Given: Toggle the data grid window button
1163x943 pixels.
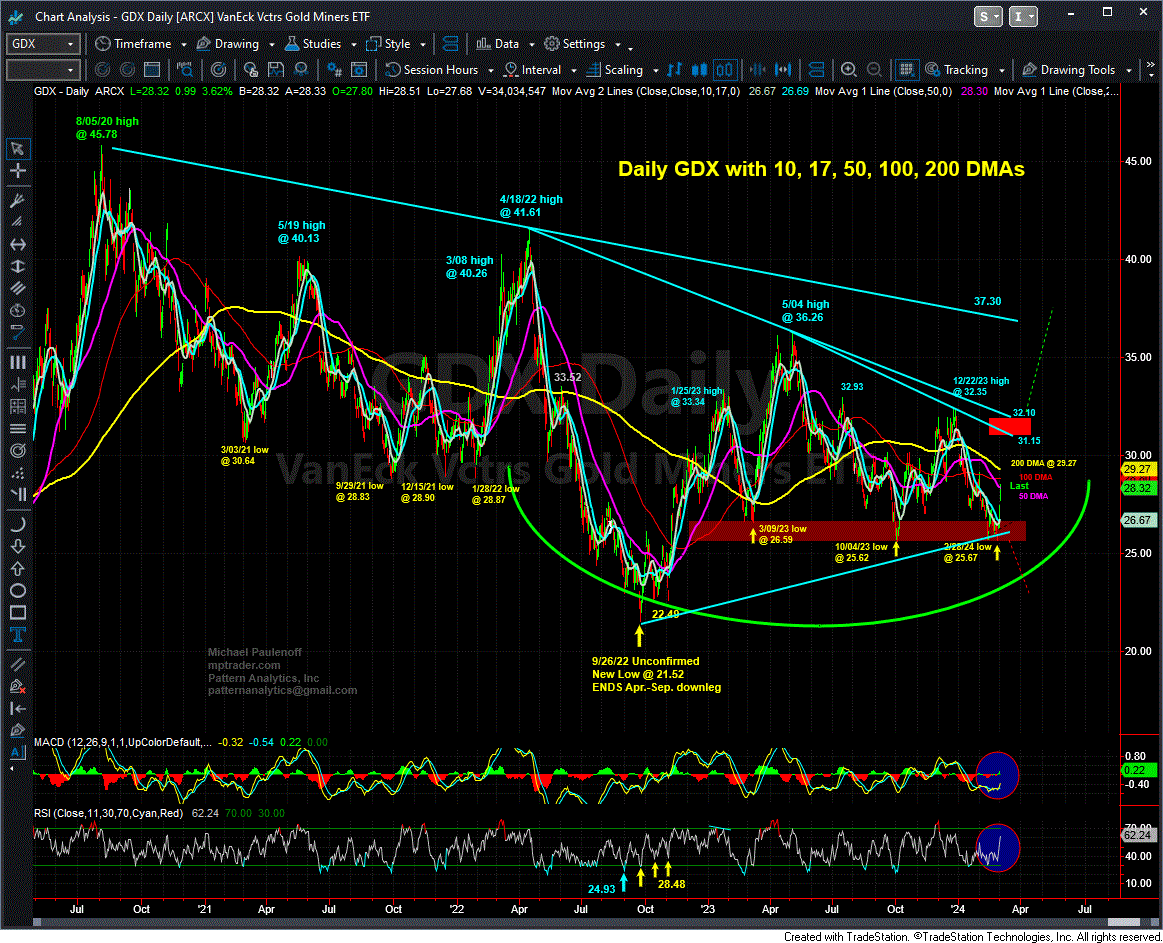Looking at the screenshot, I should point(906,70).
